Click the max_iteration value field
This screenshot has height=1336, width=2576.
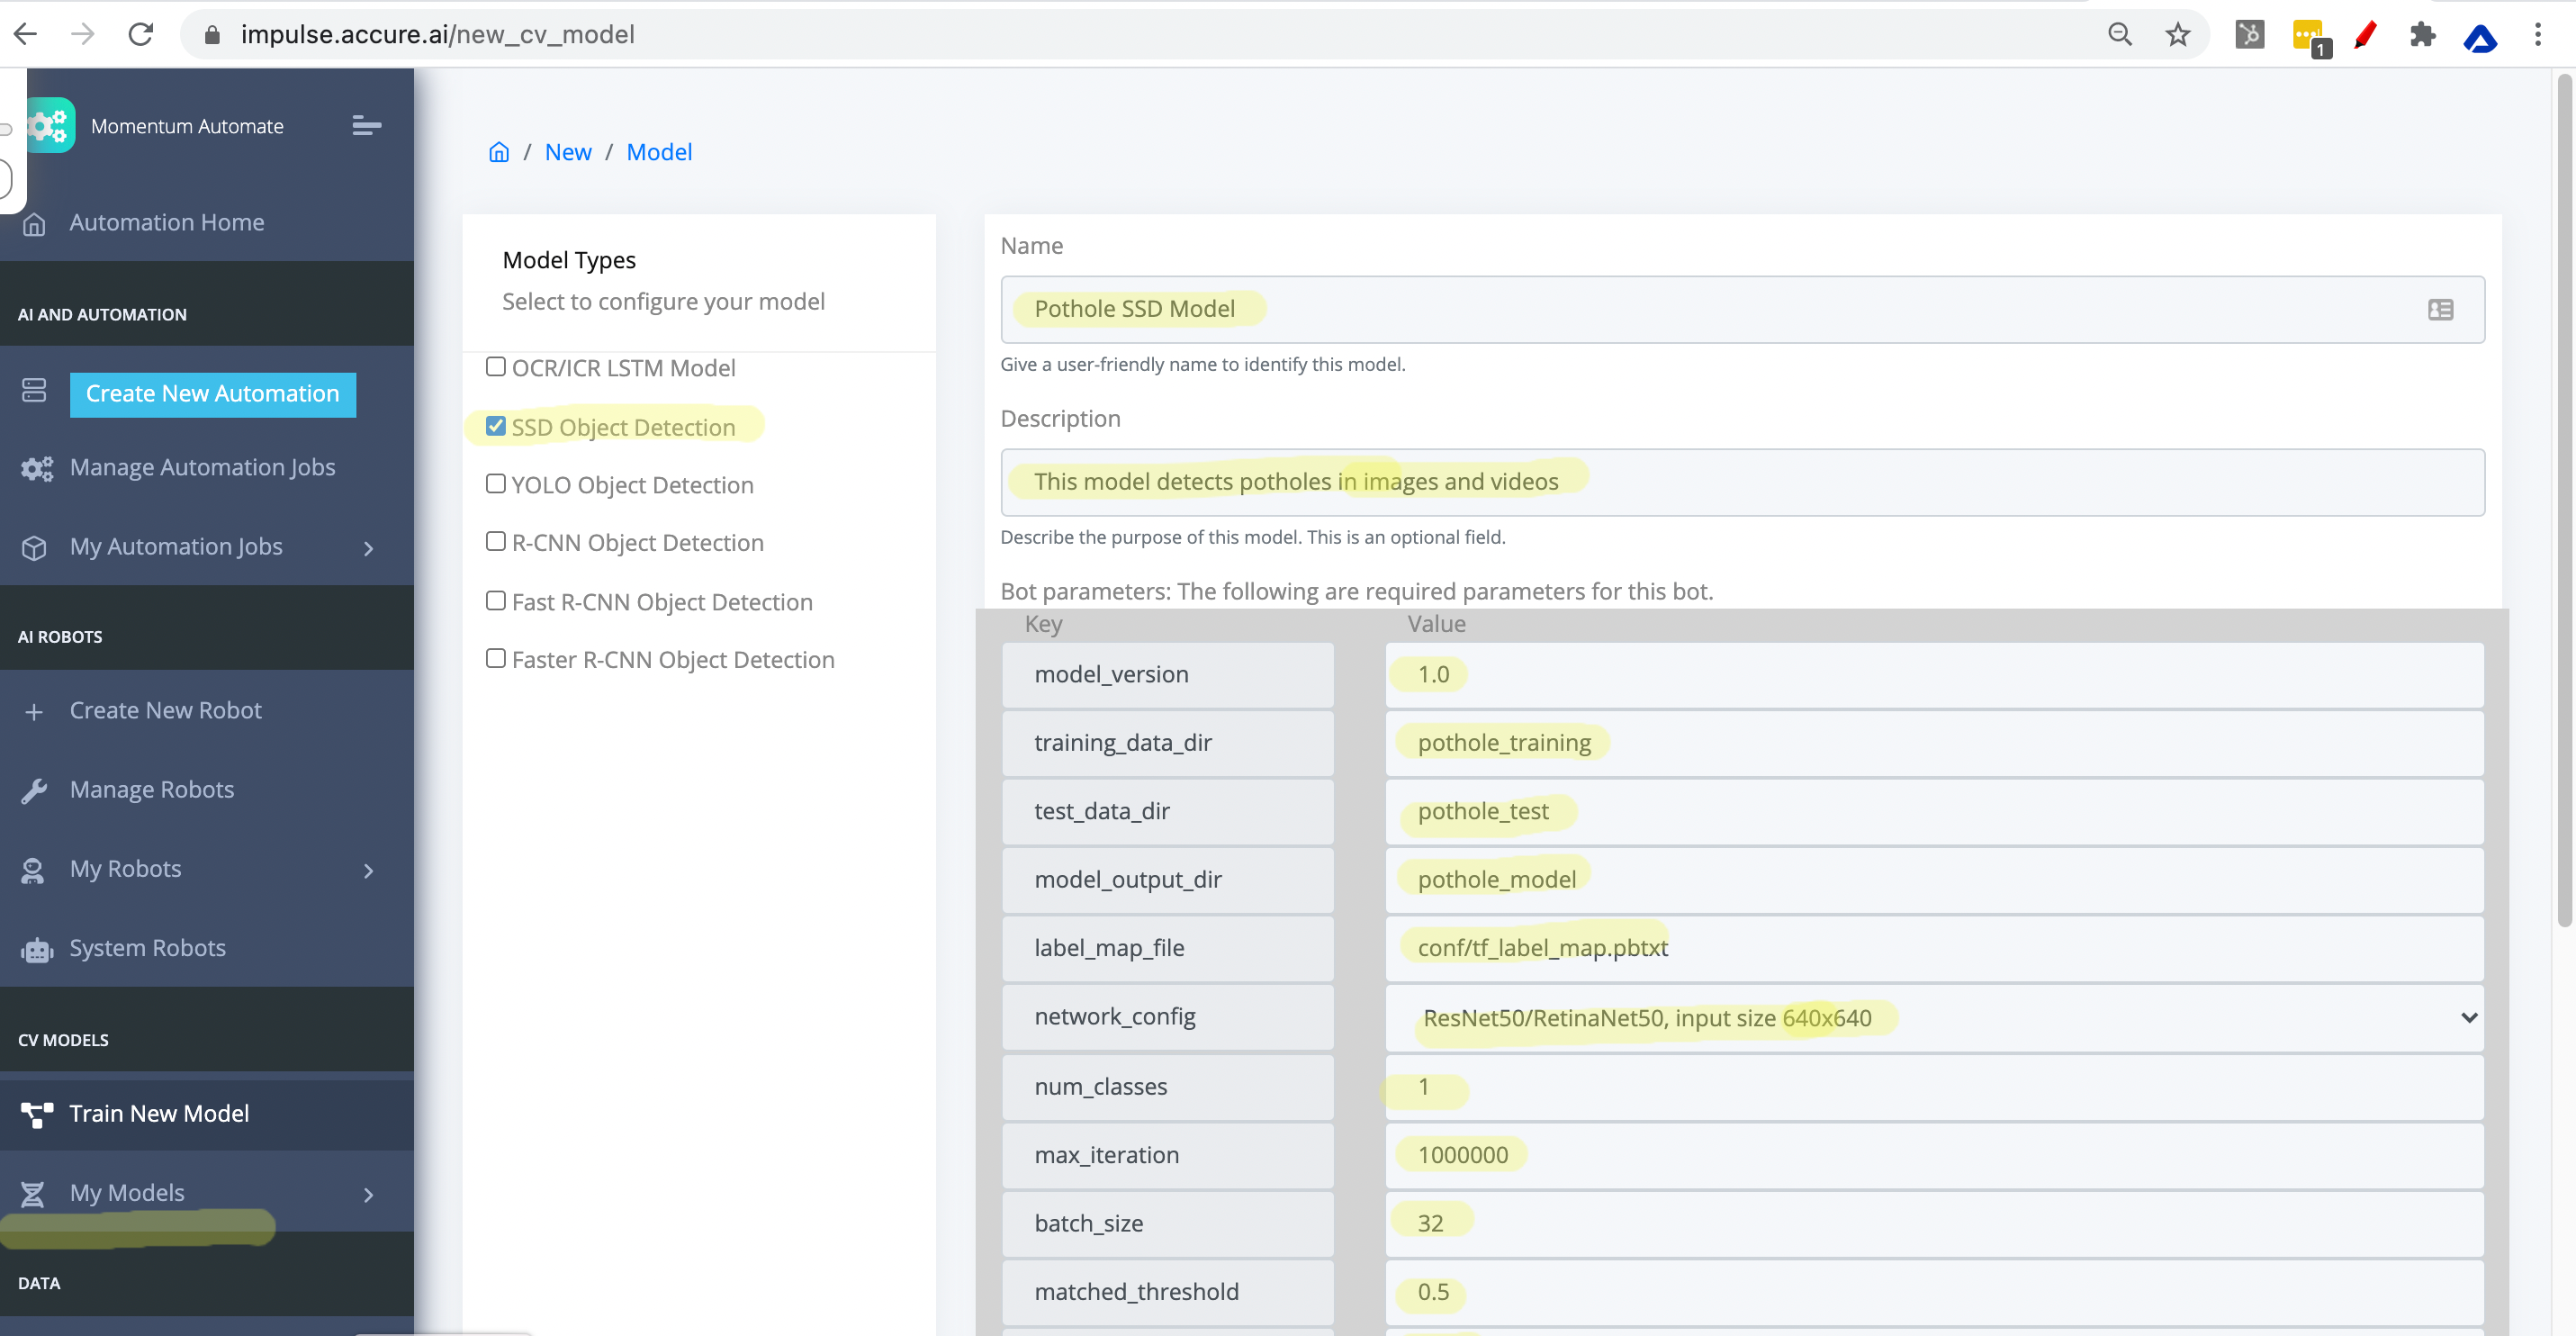(x=1934, y=1155)
